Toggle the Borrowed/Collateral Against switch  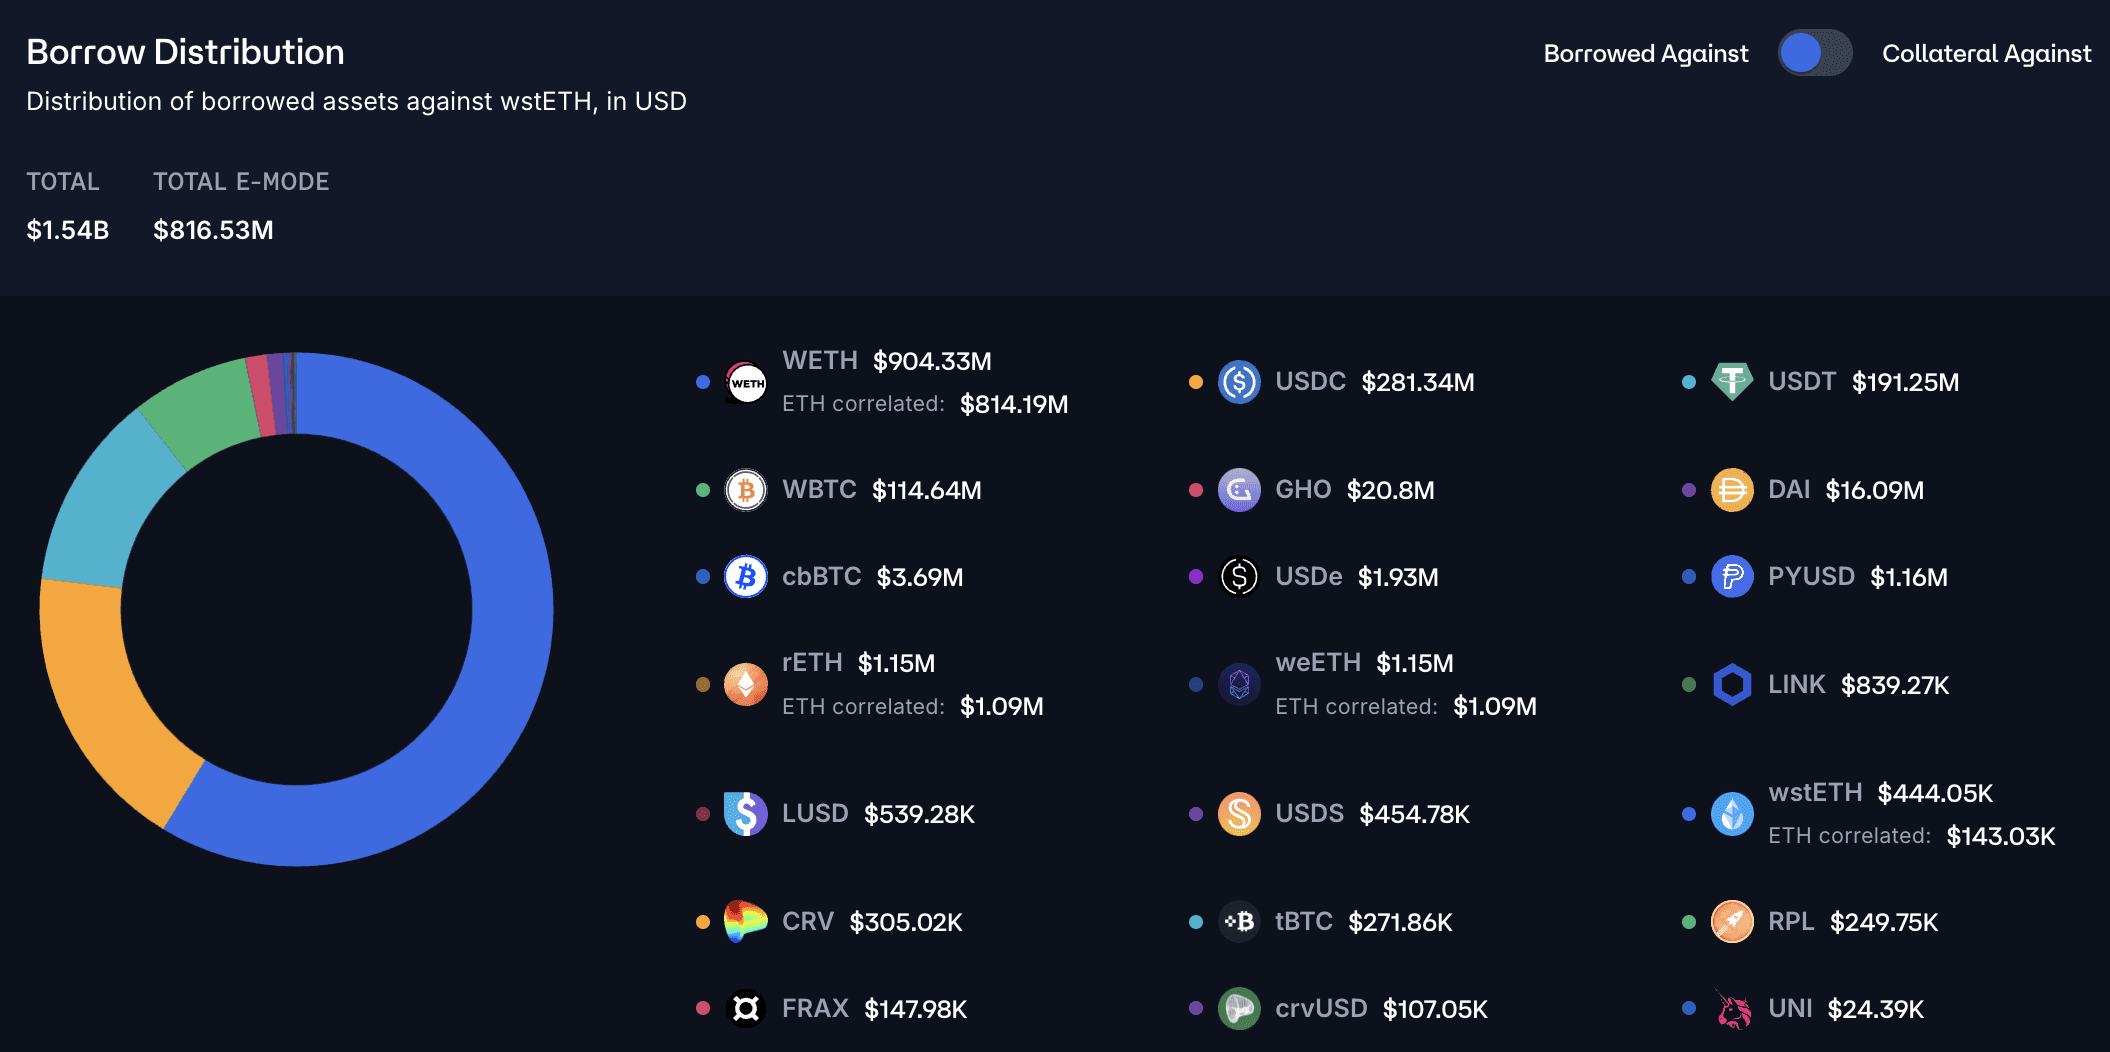pyautogui.click(x=1814, y=53)
